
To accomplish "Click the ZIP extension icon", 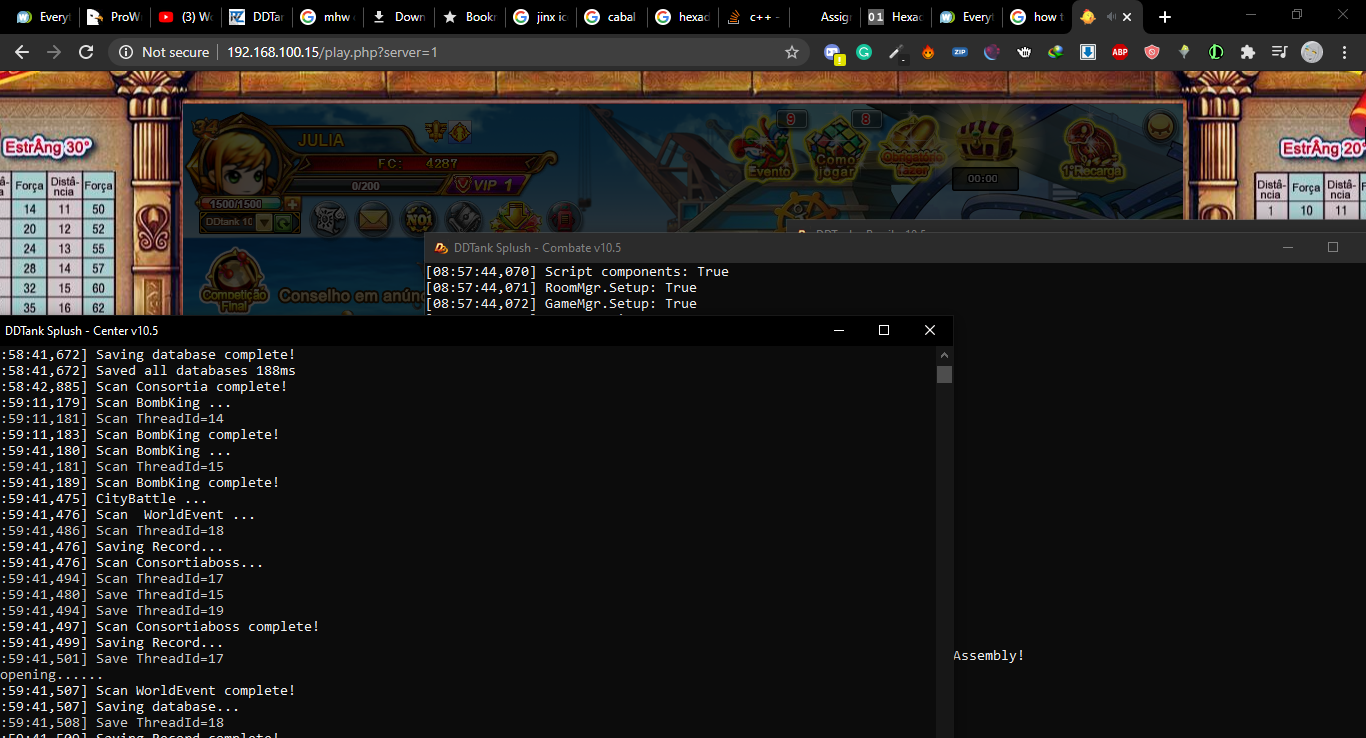I will point(960,52).
